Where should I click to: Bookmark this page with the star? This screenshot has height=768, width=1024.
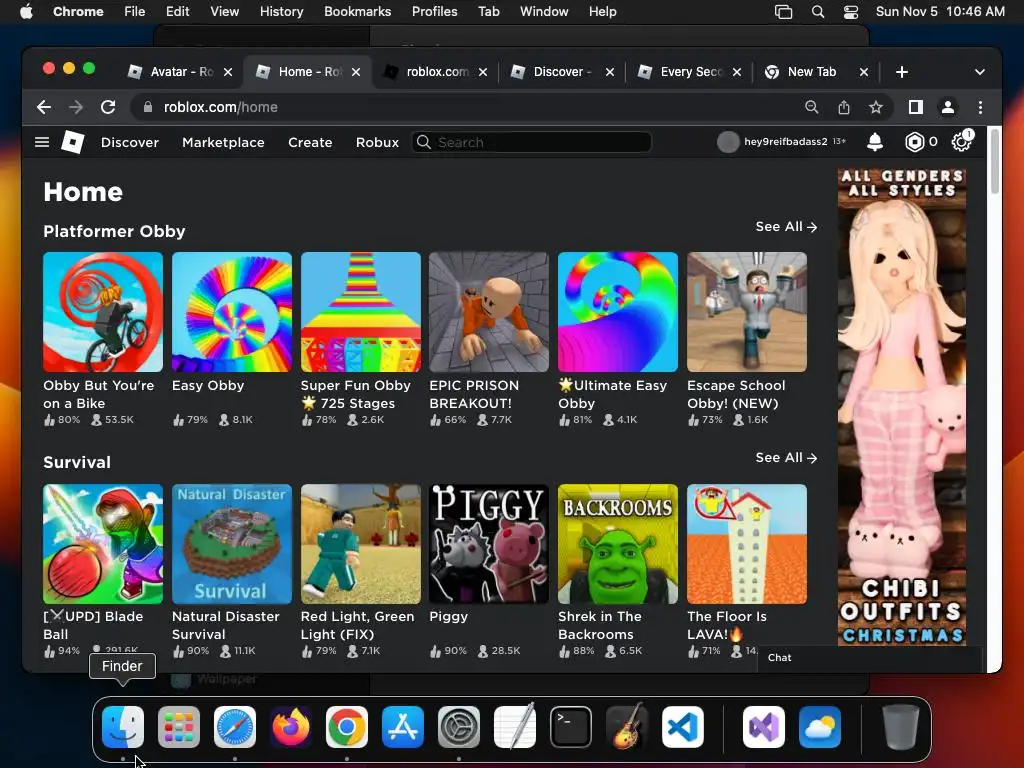point(876,107)
